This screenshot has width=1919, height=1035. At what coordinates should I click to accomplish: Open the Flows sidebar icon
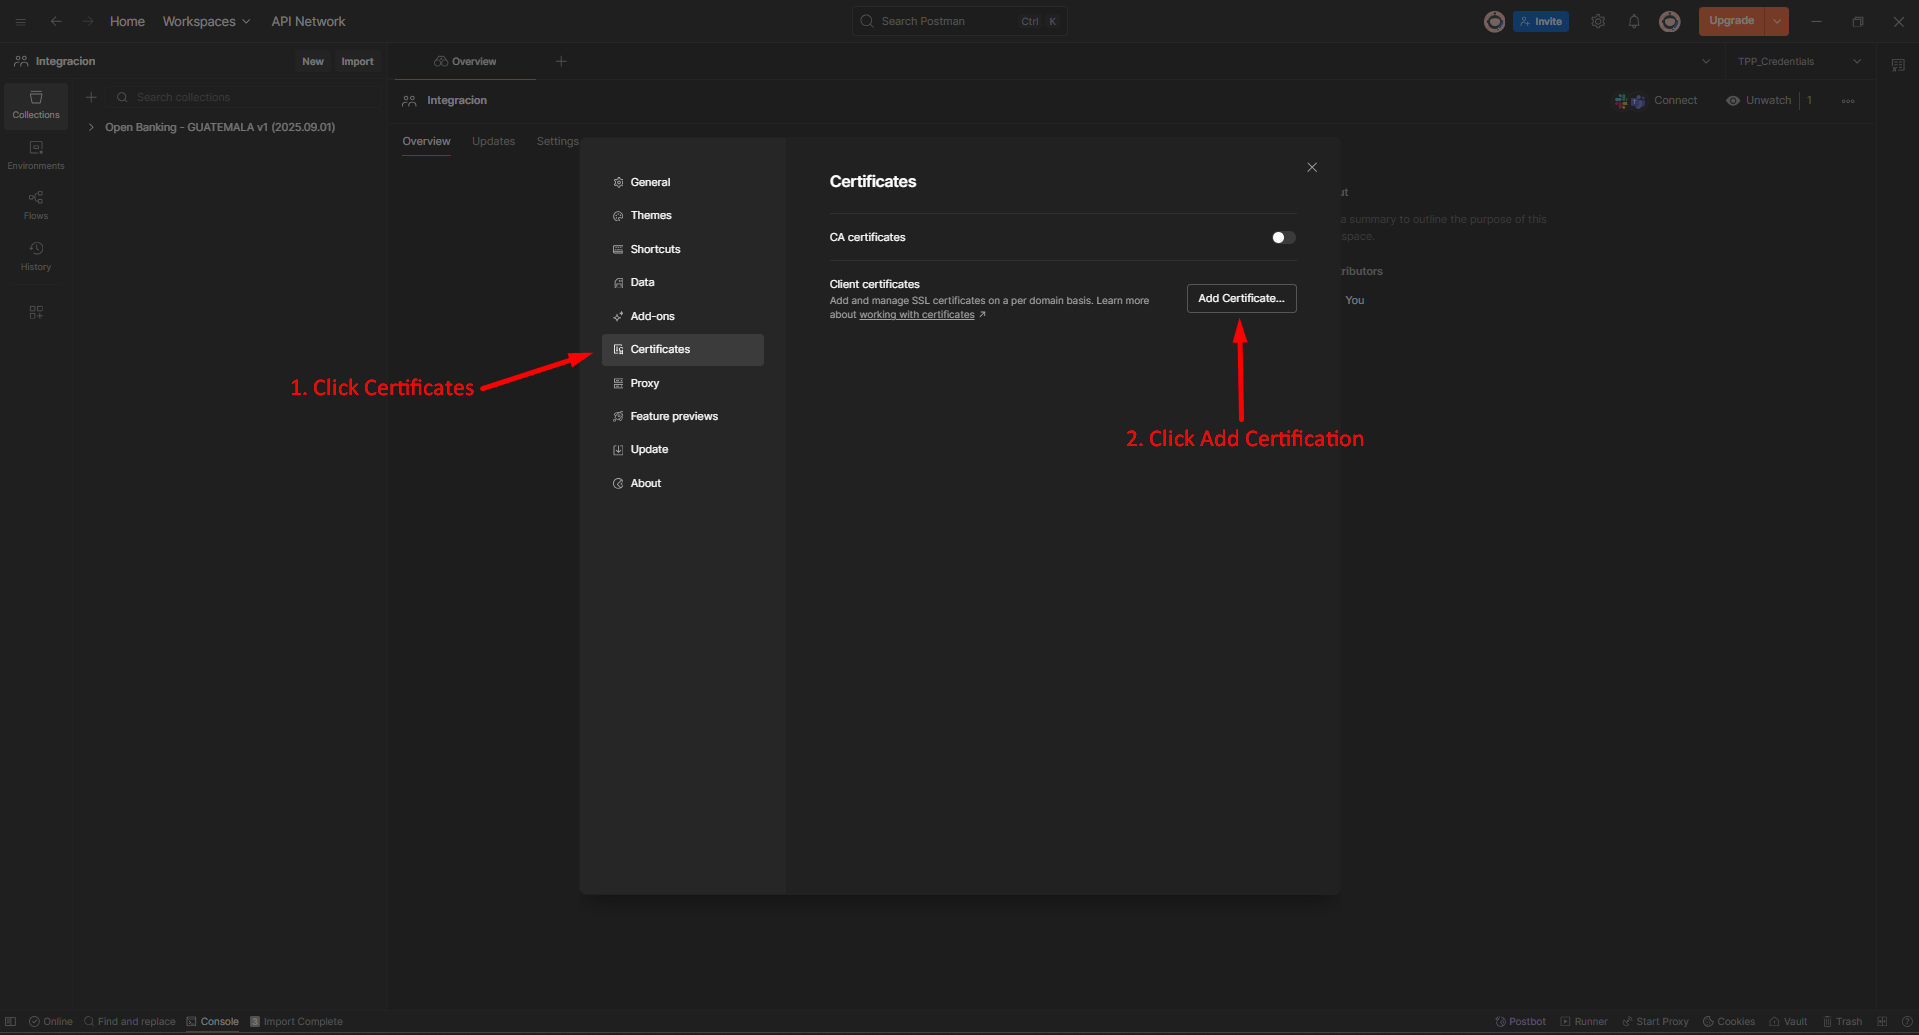click(36, 205)
